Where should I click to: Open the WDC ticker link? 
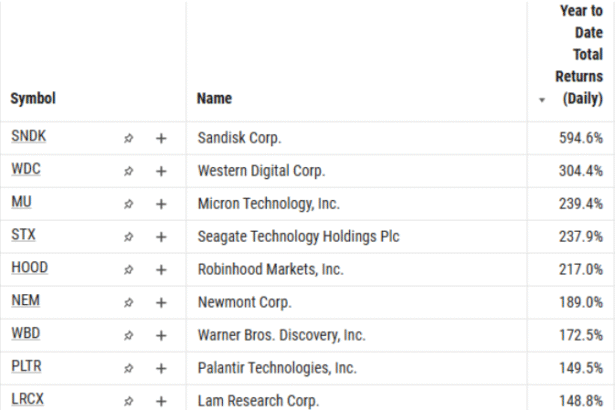point(26,170)
